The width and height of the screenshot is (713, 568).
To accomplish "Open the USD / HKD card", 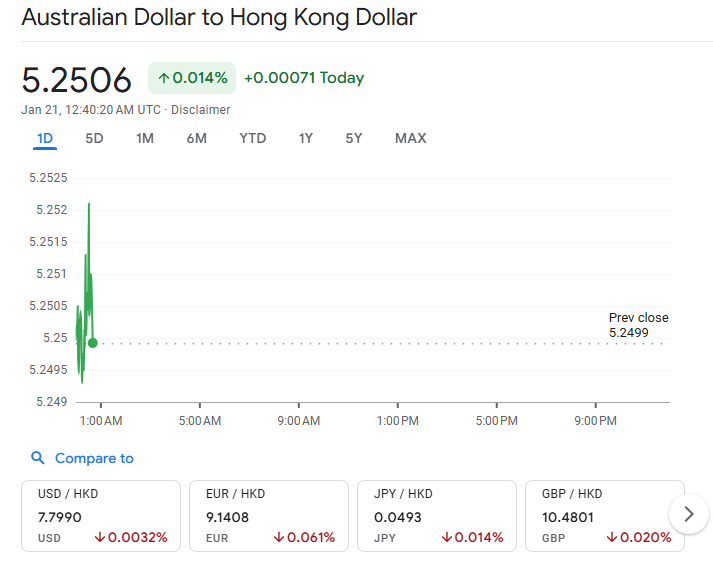I will coord(101,515).
